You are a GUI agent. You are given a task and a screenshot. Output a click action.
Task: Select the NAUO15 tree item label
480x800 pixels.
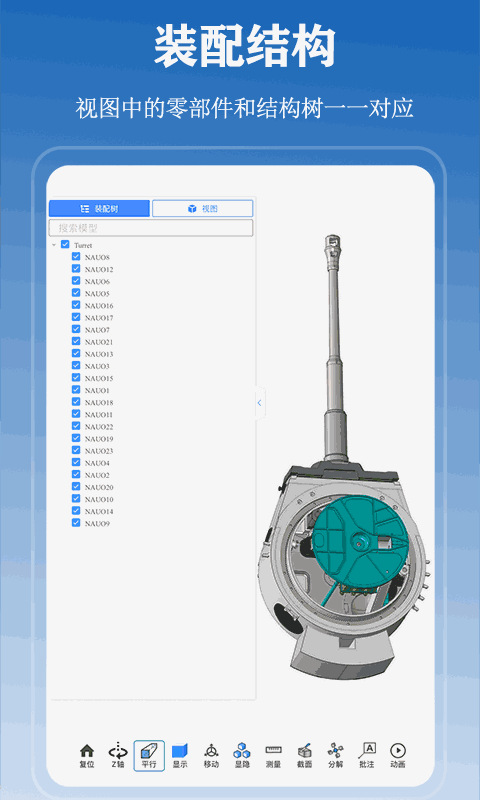coord(99,378)
